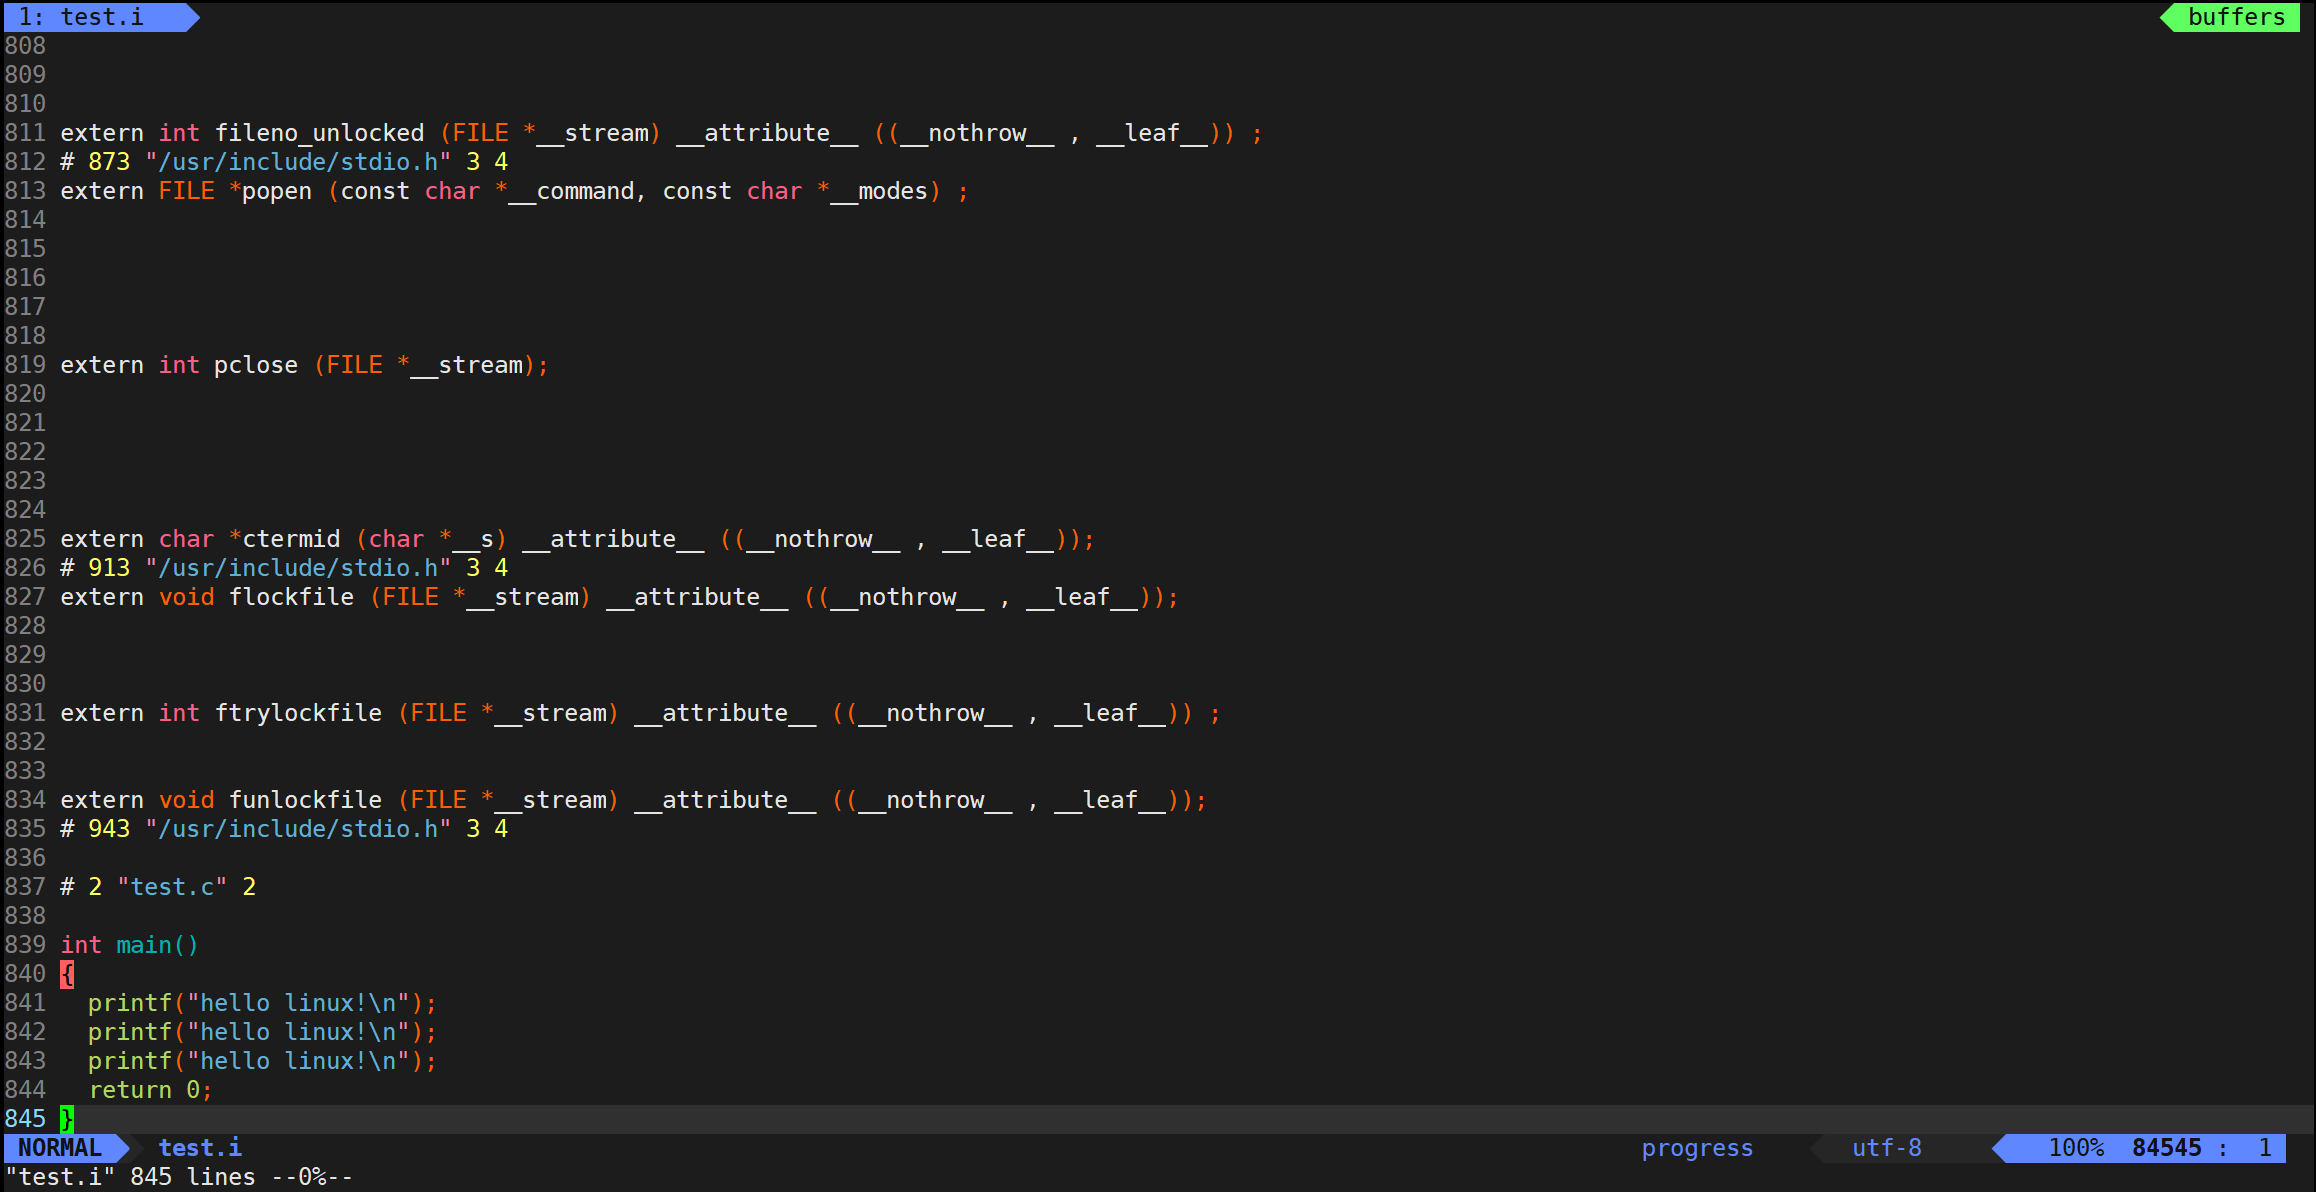2316x1192 pixels.
Task: Click the highlighted opening brace on line 840
Action: point(67,974)
